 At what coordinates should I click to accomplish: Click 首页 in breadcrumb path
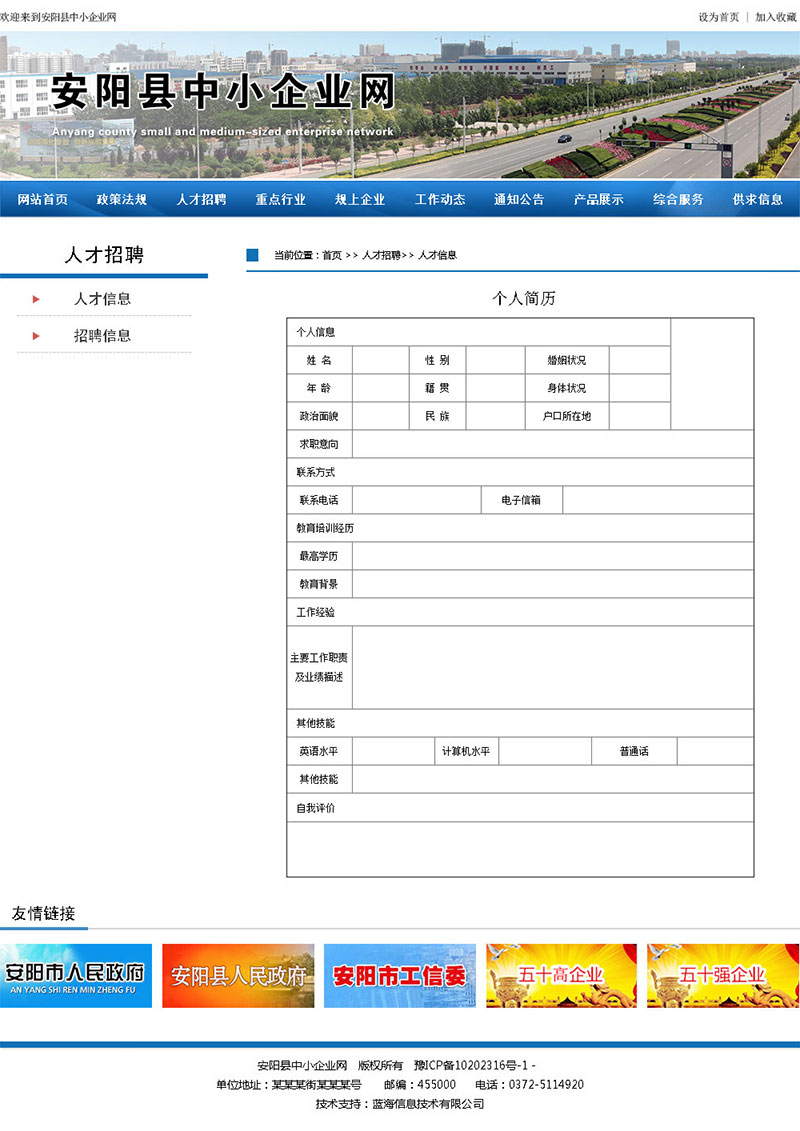tap(331, 255)
